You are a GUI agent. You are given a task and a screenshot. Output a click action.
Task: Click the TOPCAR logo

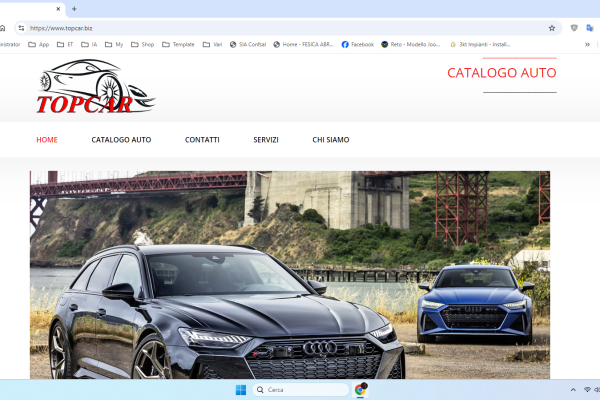coord(96,87)
